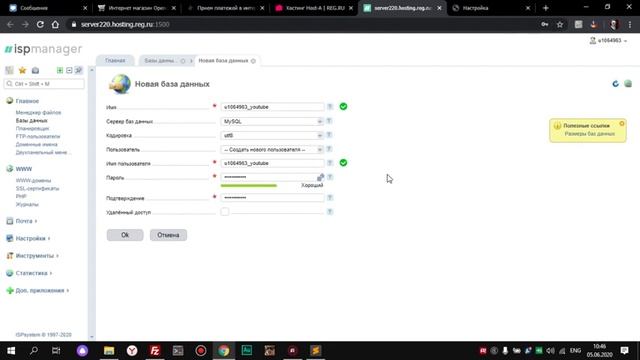The image size is (640, 360).
Task: Click help icon beside MySQL server dropdown
Action: 329,121
